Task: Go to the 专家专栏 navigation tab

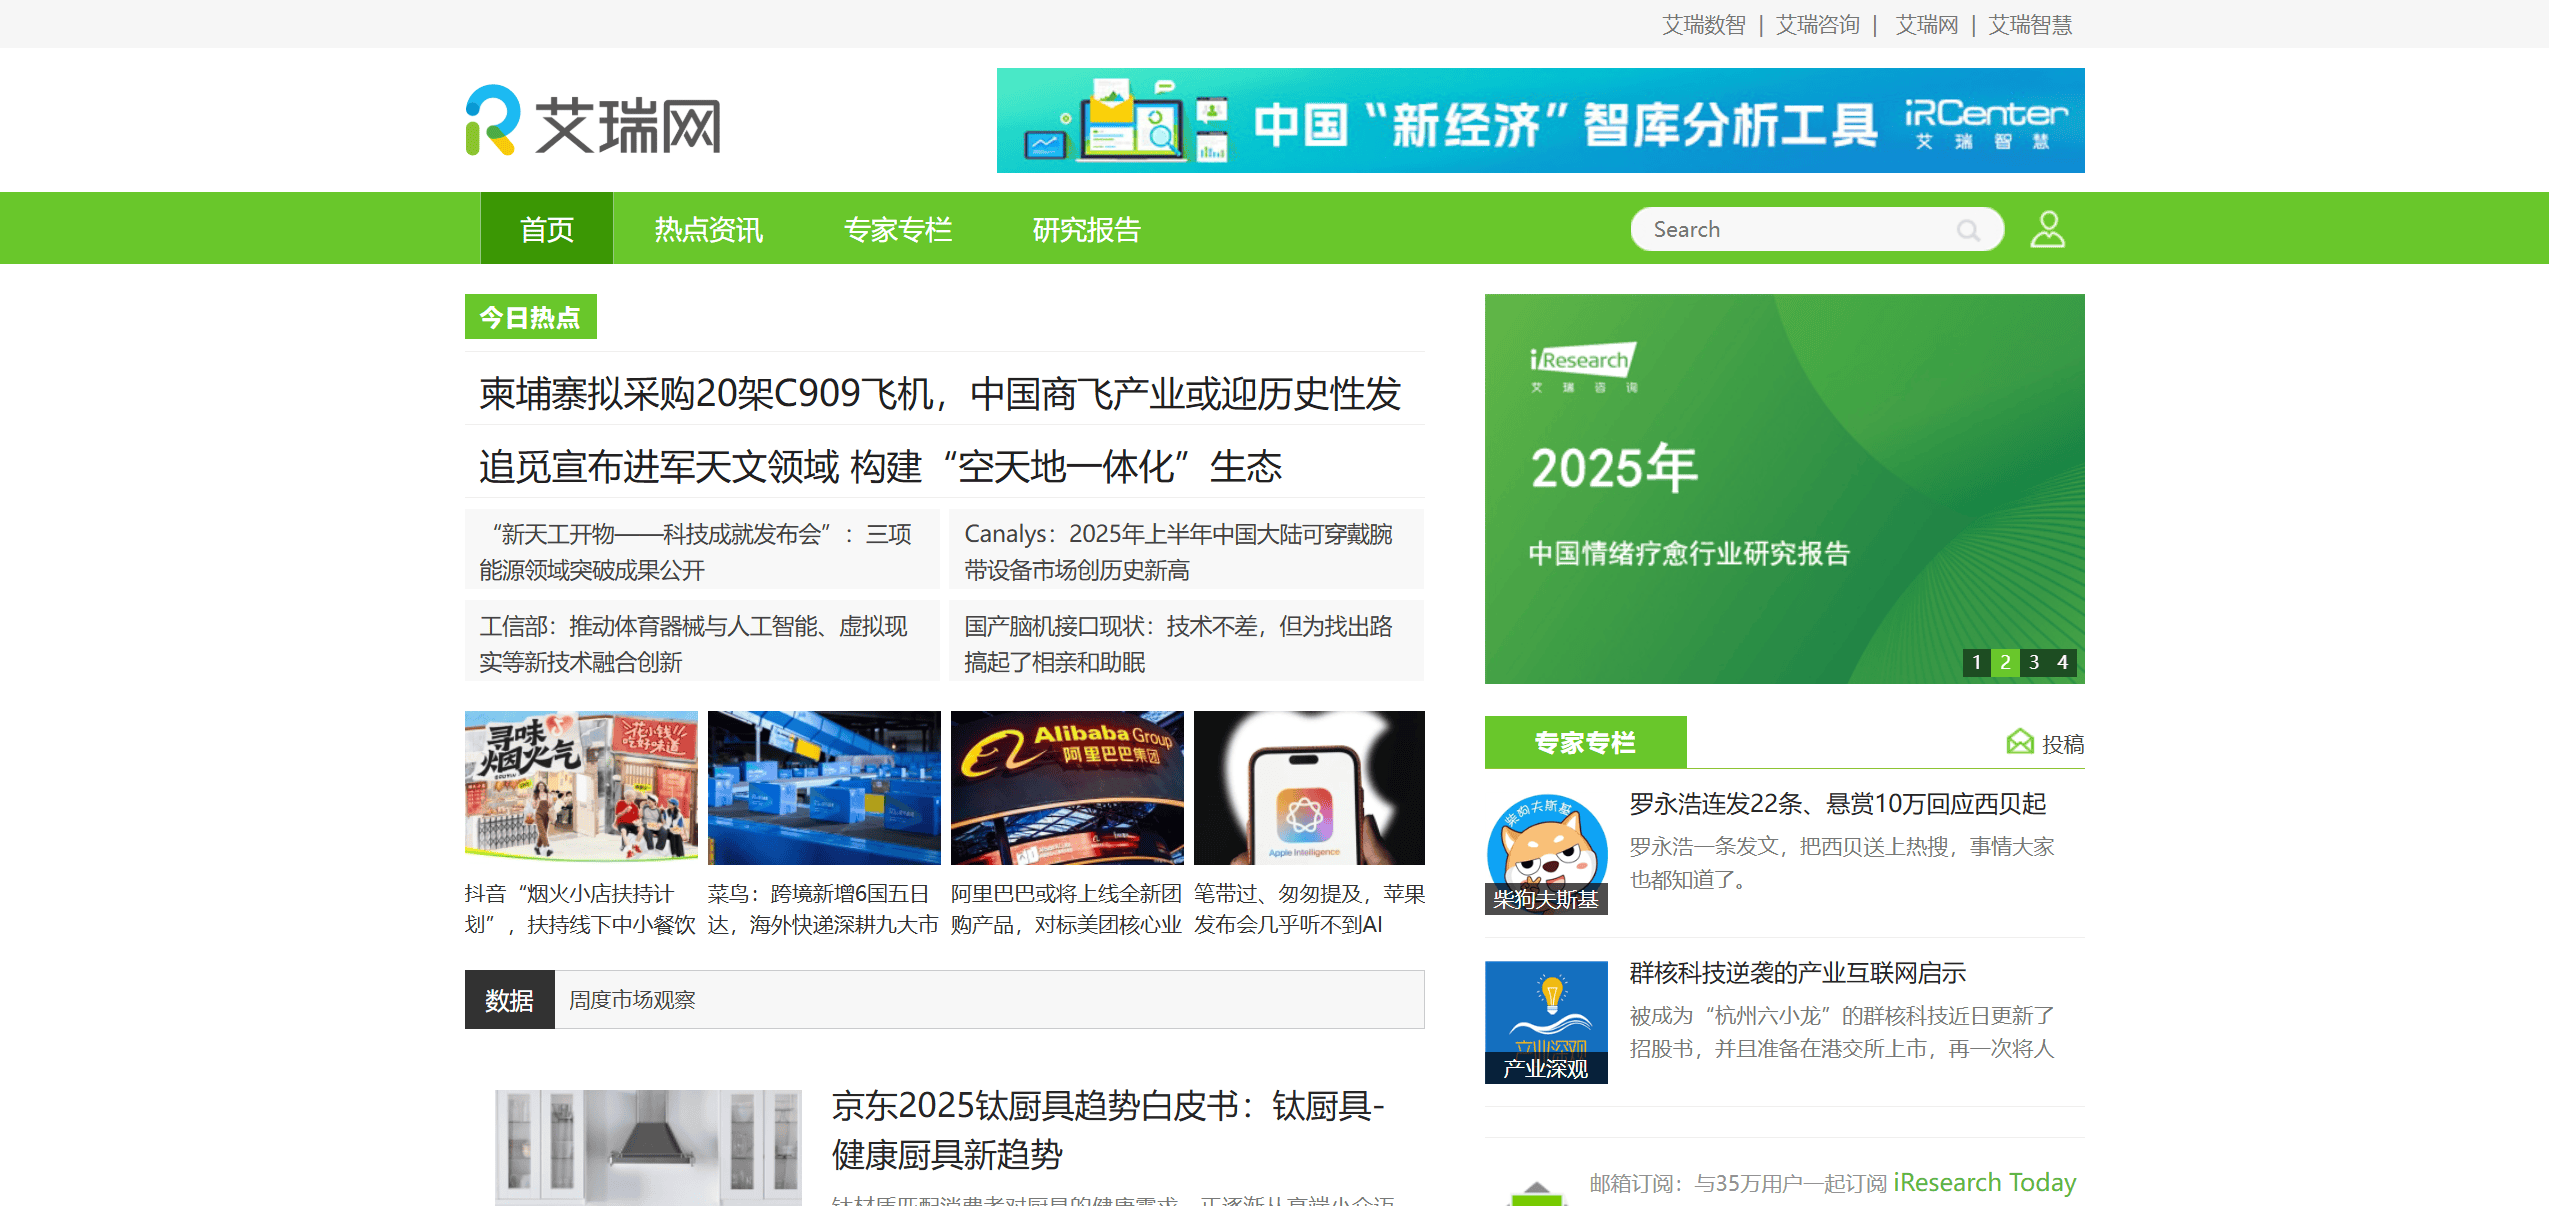Action: 897,230
